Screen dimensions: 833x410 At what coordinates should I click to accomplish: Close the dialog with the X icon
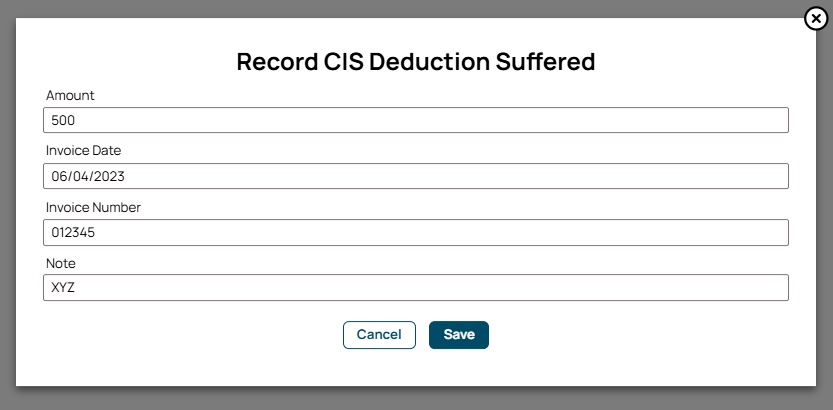coord(816,19)
